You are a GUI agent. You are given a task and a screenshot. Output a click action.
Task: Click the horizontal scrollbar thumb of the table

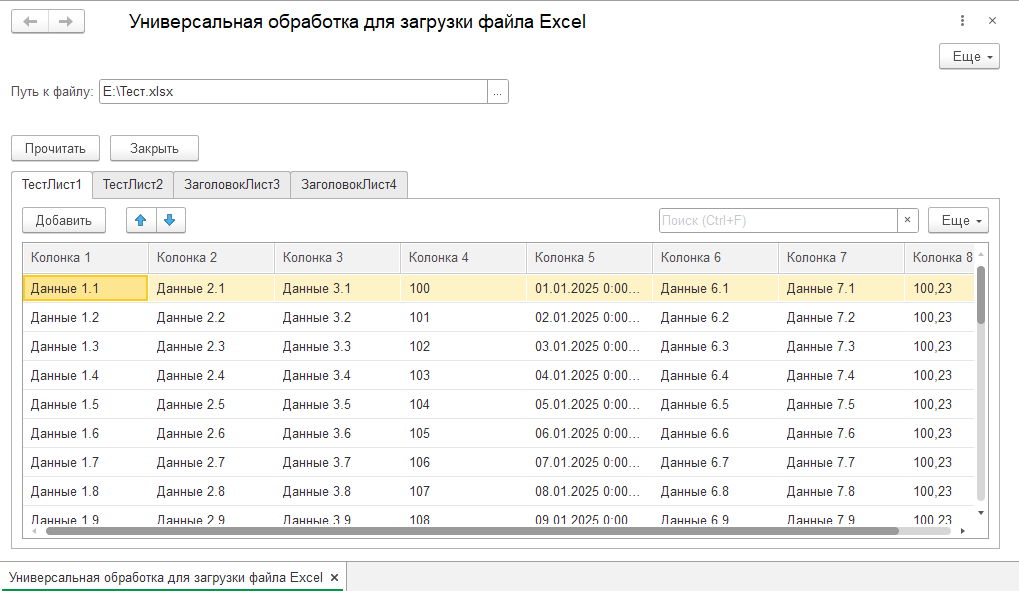(472, 531)
